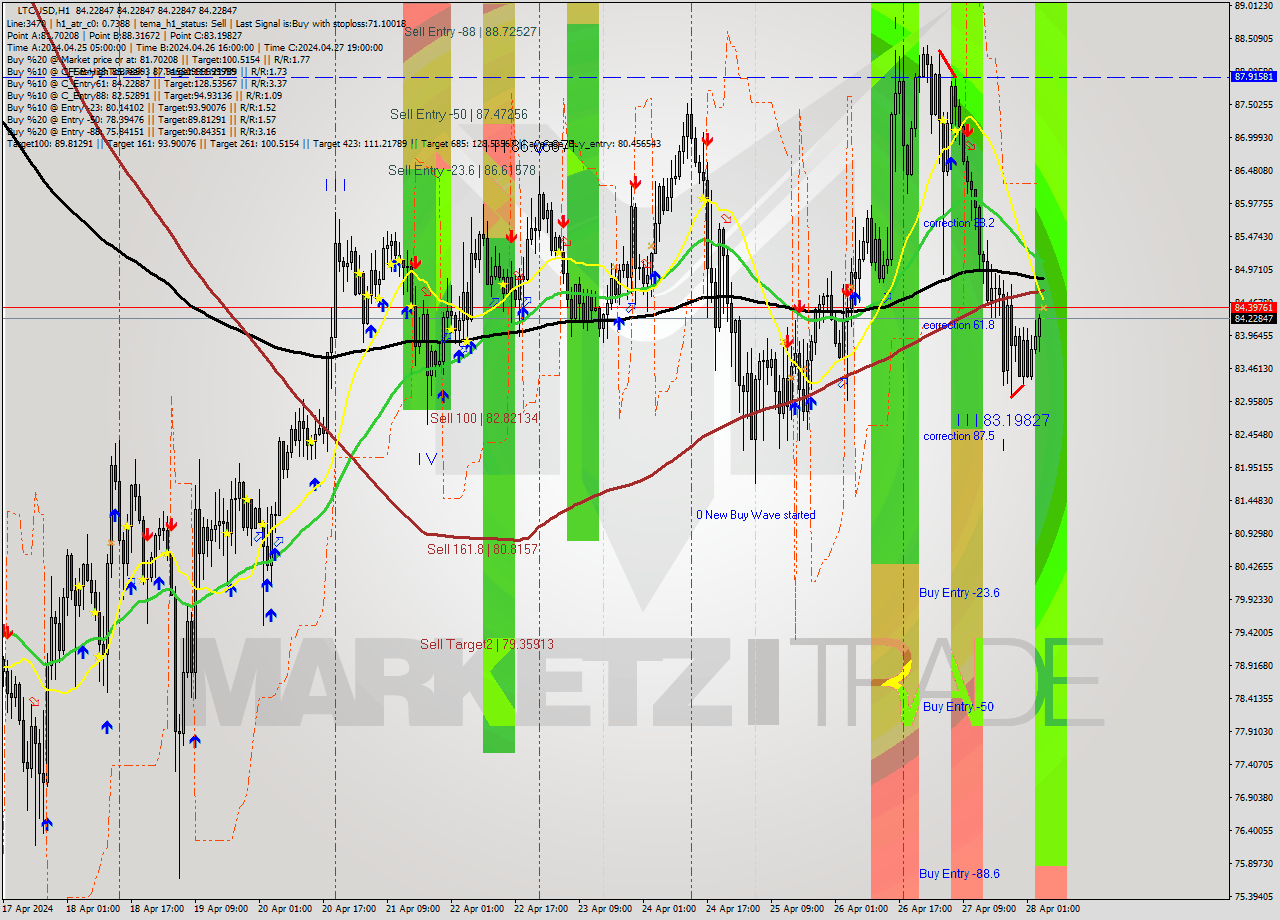1280x920 pixels.
Task: Click the 'I V' wave label
Action: 427,459
